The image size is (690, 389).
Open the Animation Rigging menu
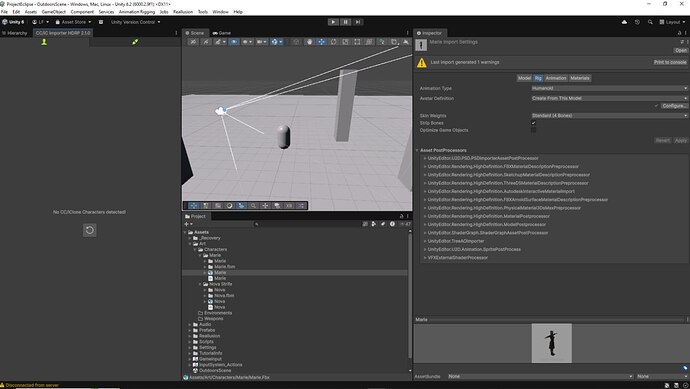coord(137,12)
